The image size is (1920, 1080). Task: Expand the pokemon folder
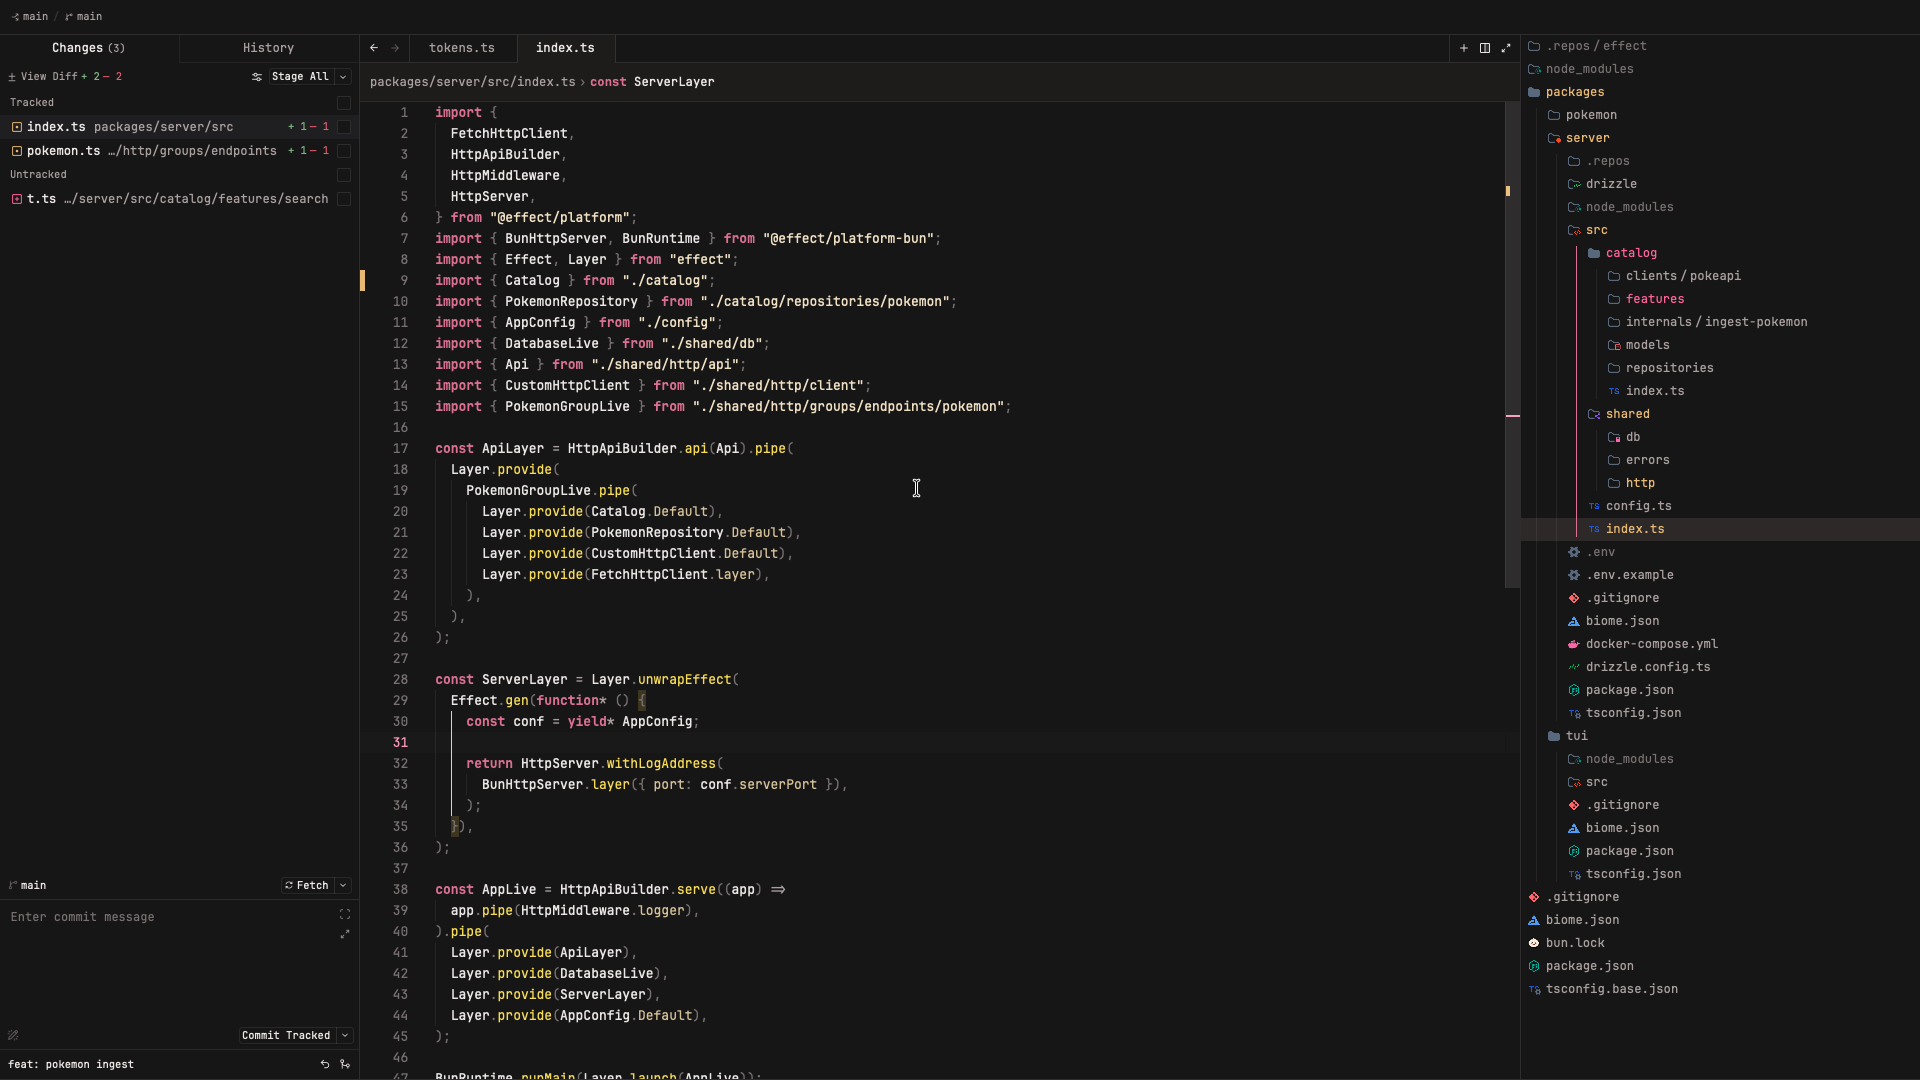1590,115
